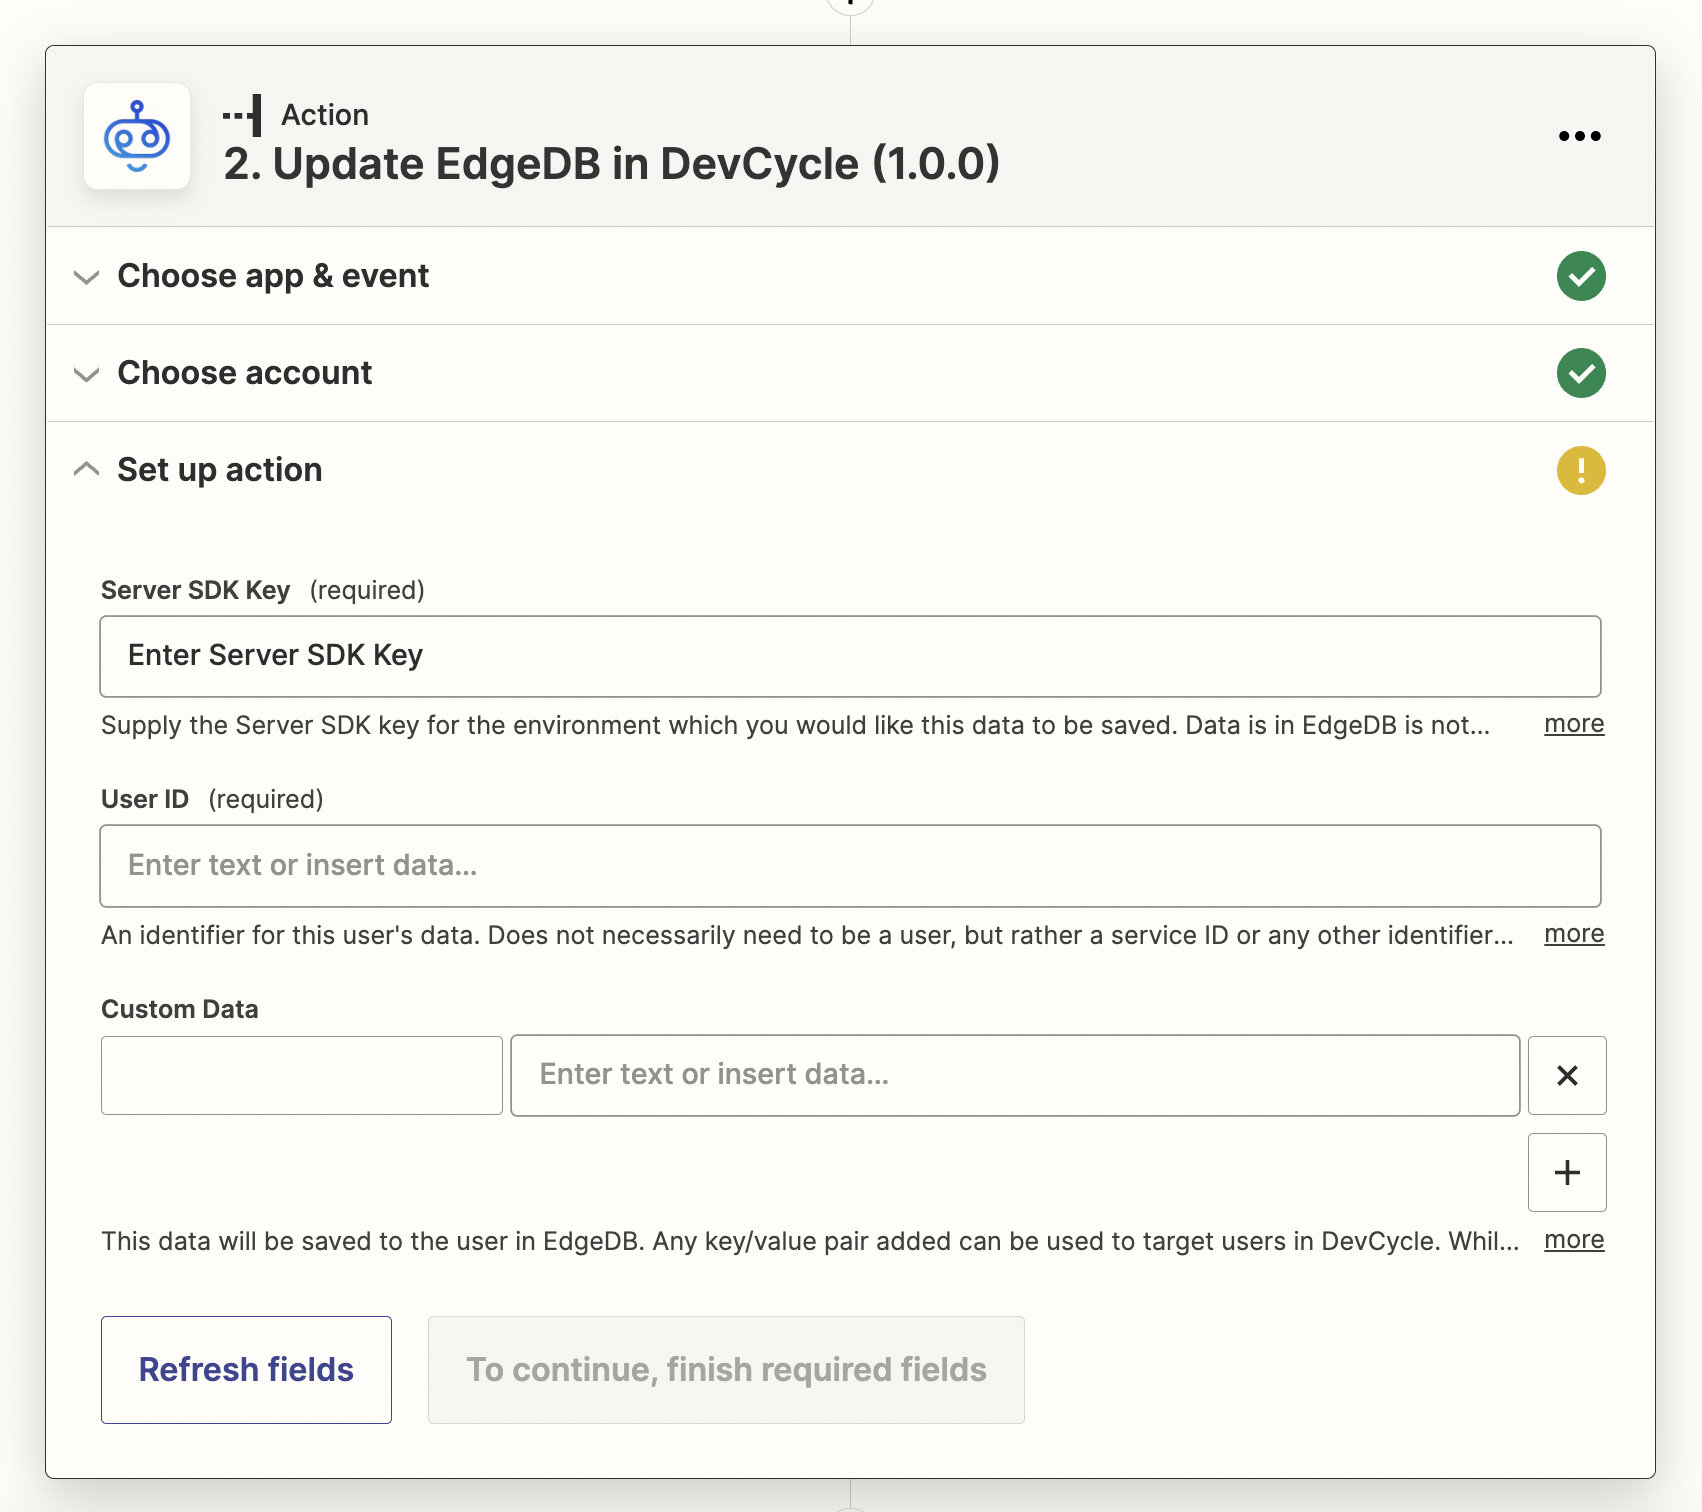This screenshot has width=1702, height=1512.
Task: Click the Custom Data value field
Action: click(x=1014, y=1075)
